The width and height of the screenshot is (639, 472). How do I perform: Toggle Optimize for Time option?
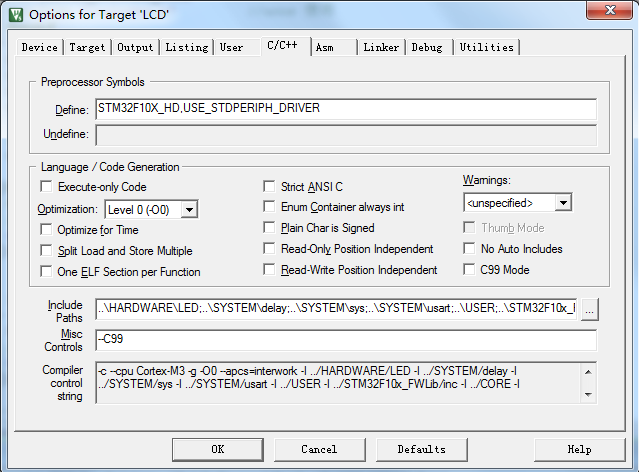(x=46, y=229)
